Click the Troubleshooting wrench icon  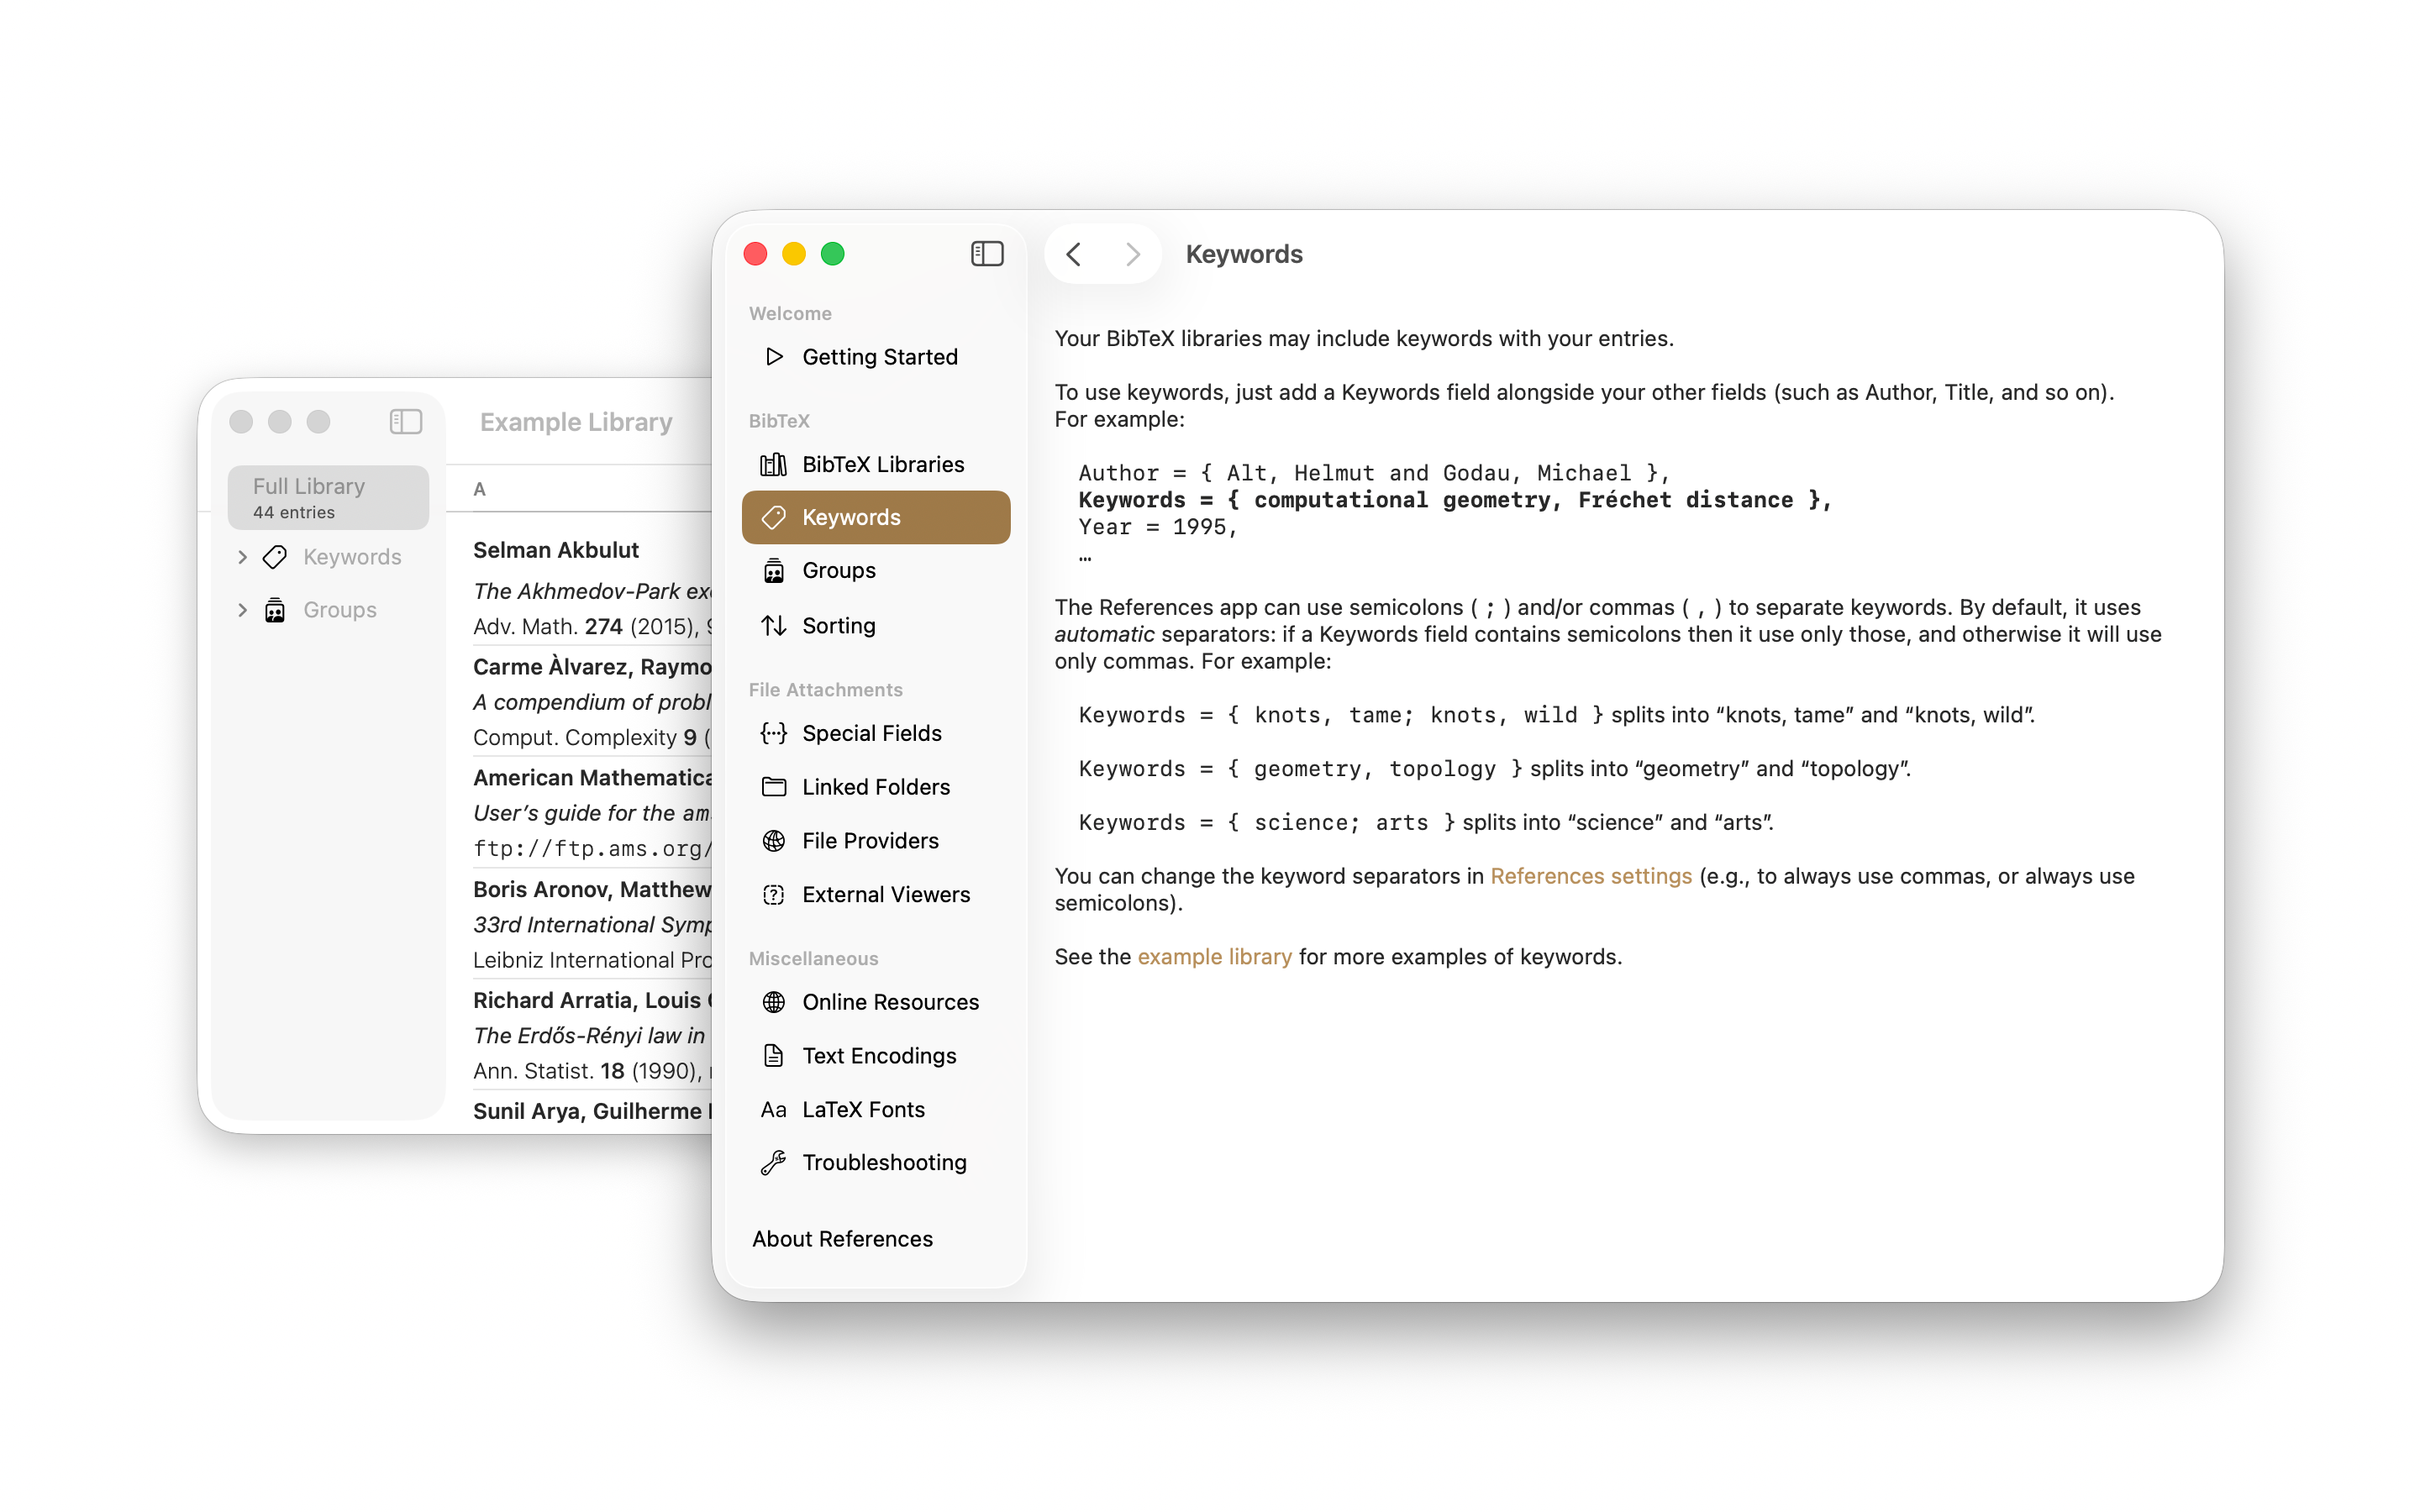[773, 1162]
